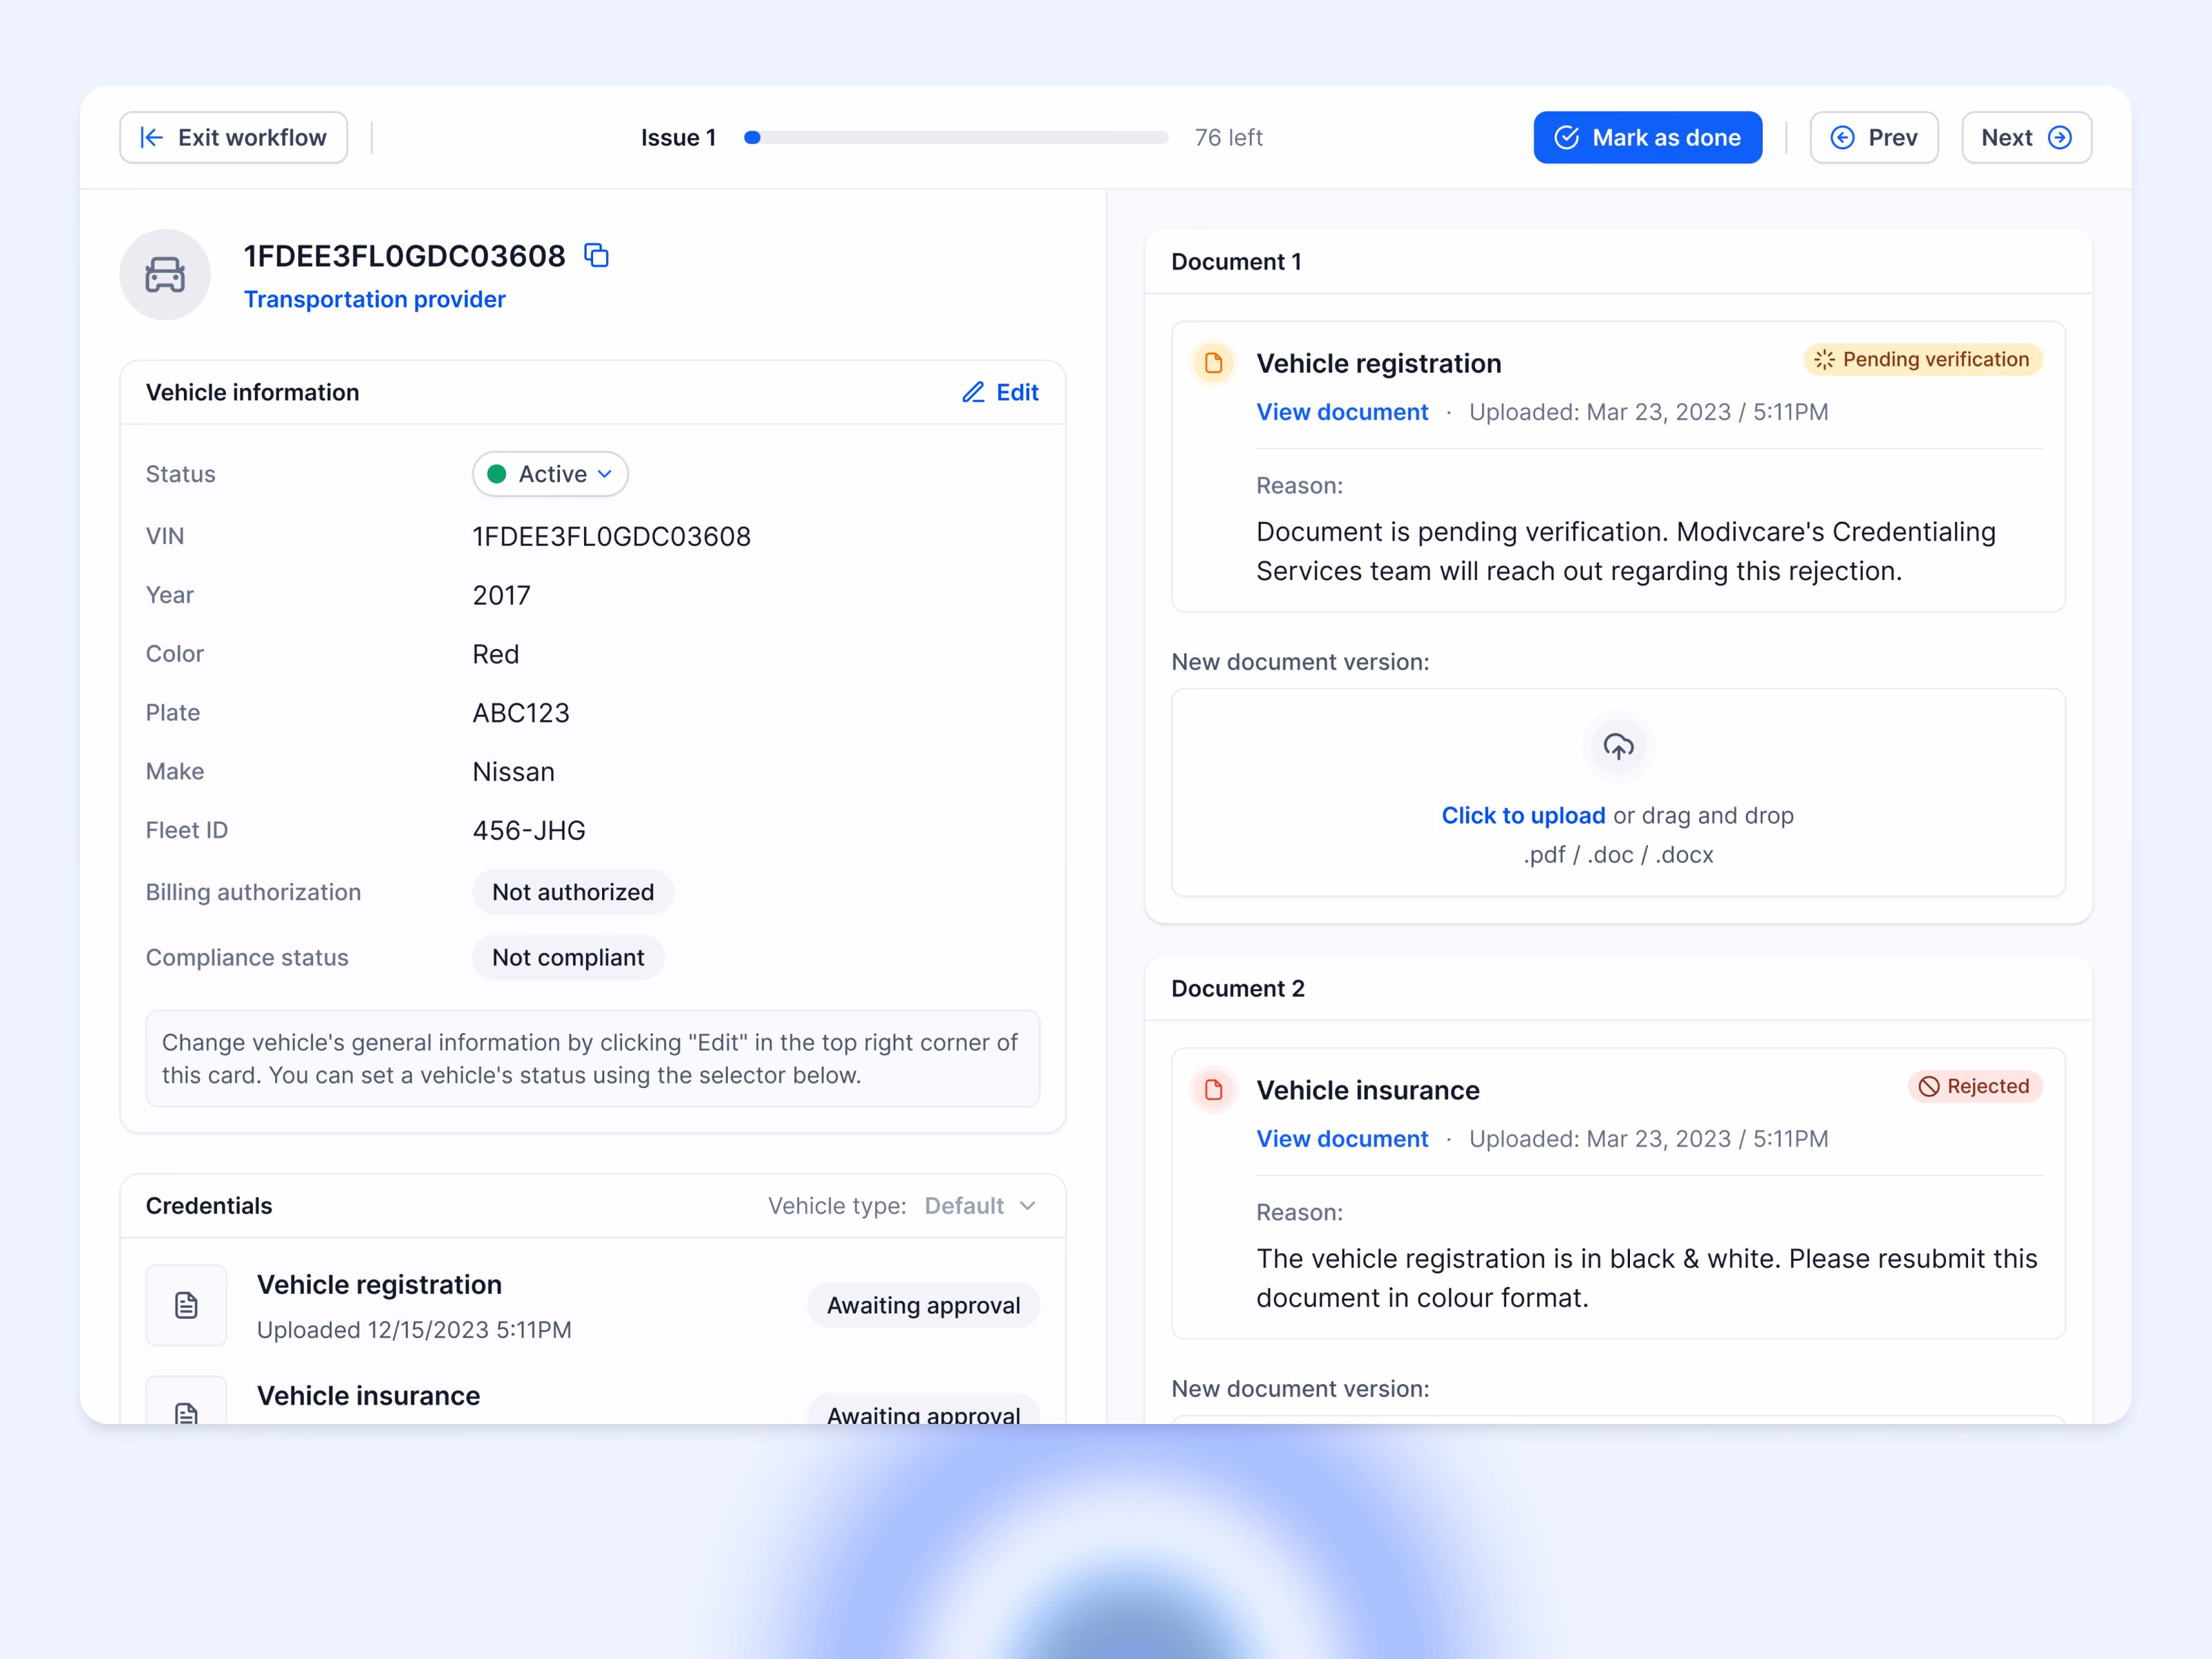This screenshot has height=1659, width=2212.
Task: Copy the VIN using the copy icon
Action: point(596,256)
